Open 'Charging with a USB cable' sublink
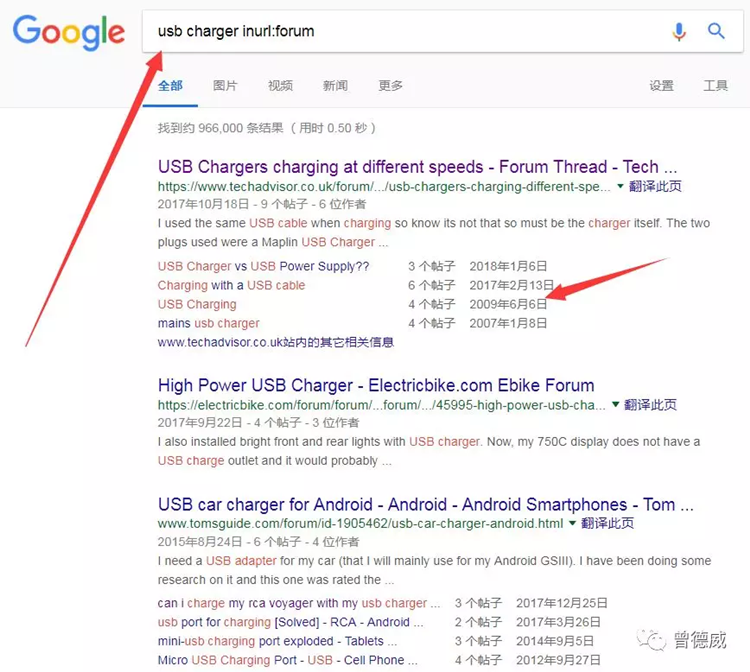This screenshot has width=750, height=672. point(232,285)
